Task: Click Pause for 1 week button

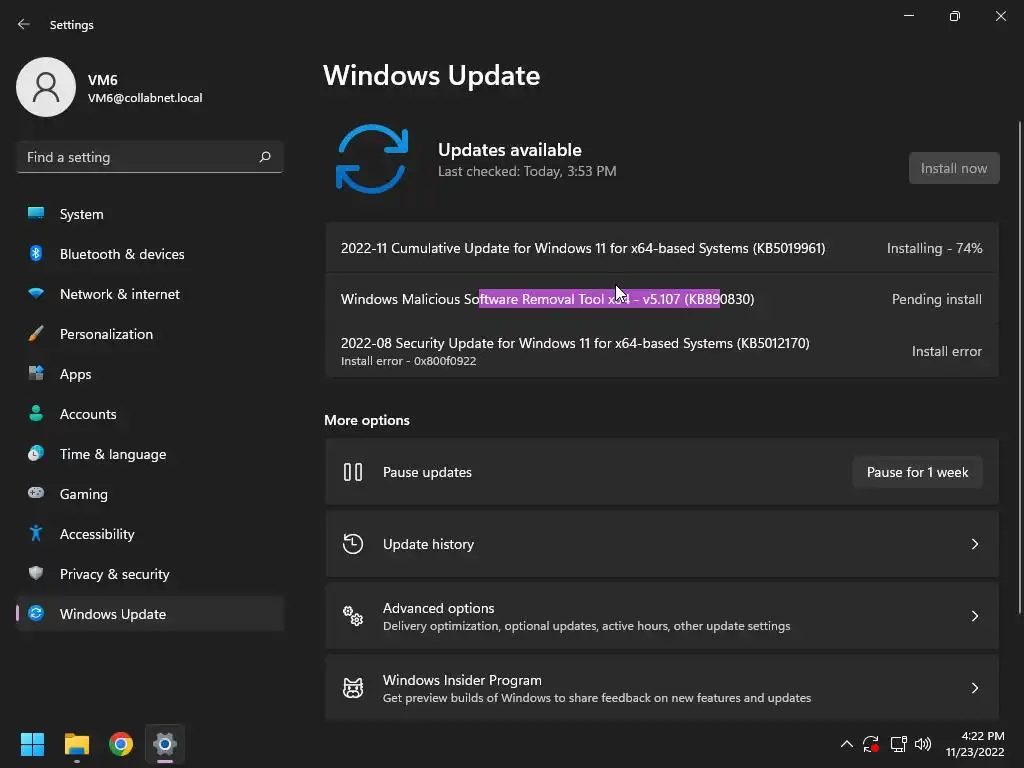Action: point(917,472)
